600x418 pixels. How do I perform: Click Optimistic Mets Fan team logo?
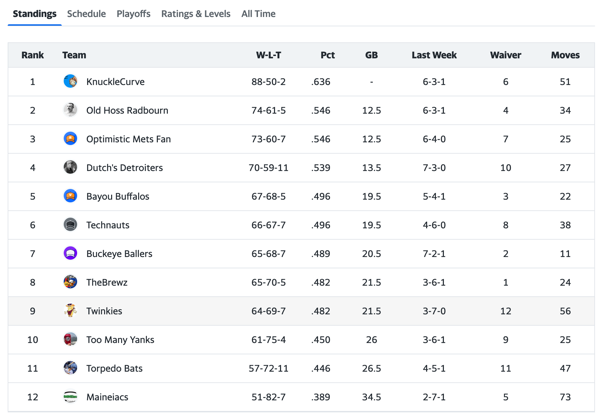pos(70,139)
